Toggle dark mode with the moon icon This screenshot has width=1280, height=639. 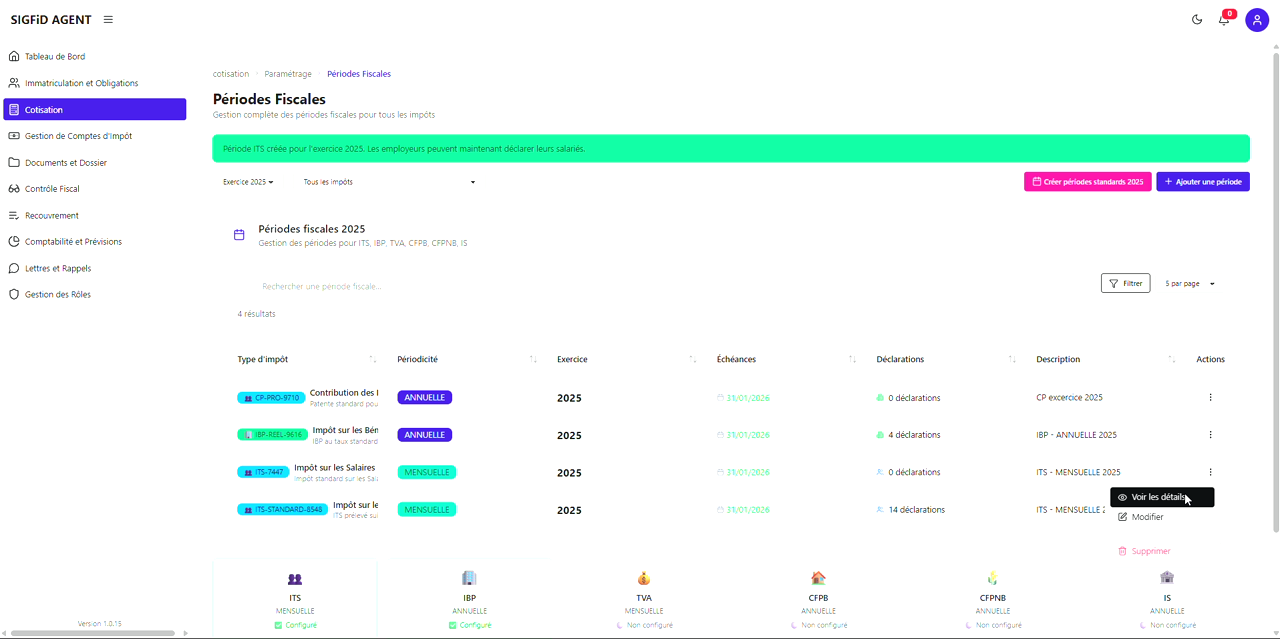click(1197, 19)
